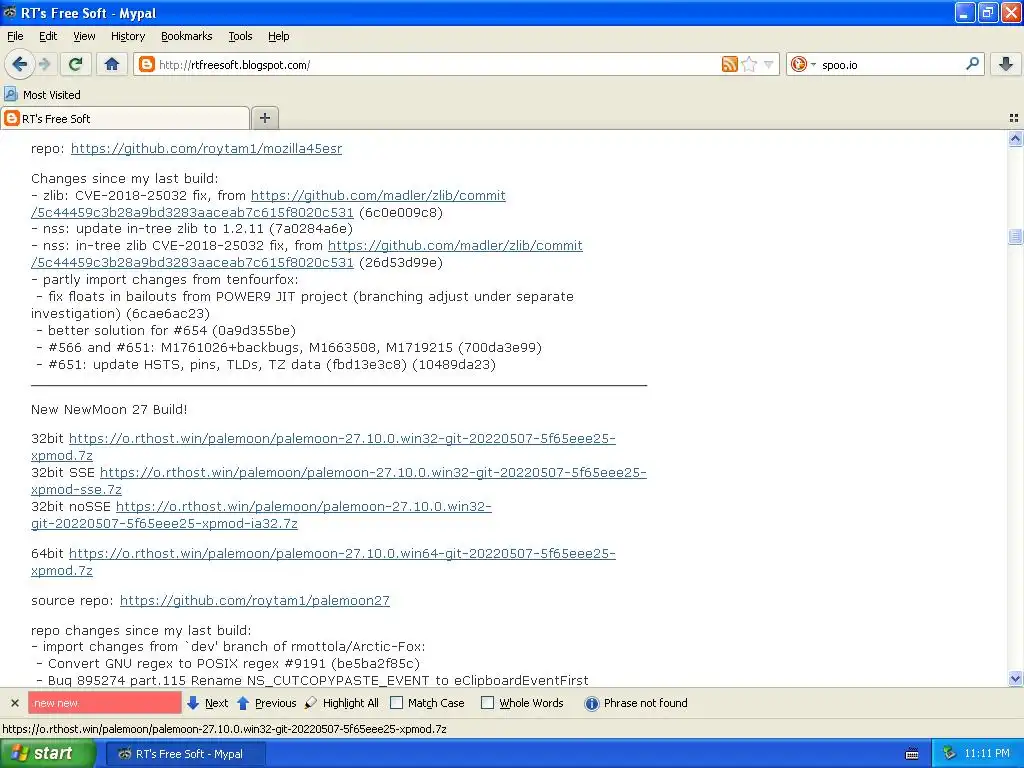Click the 11:11 PM clock

[x=986, y=753]
